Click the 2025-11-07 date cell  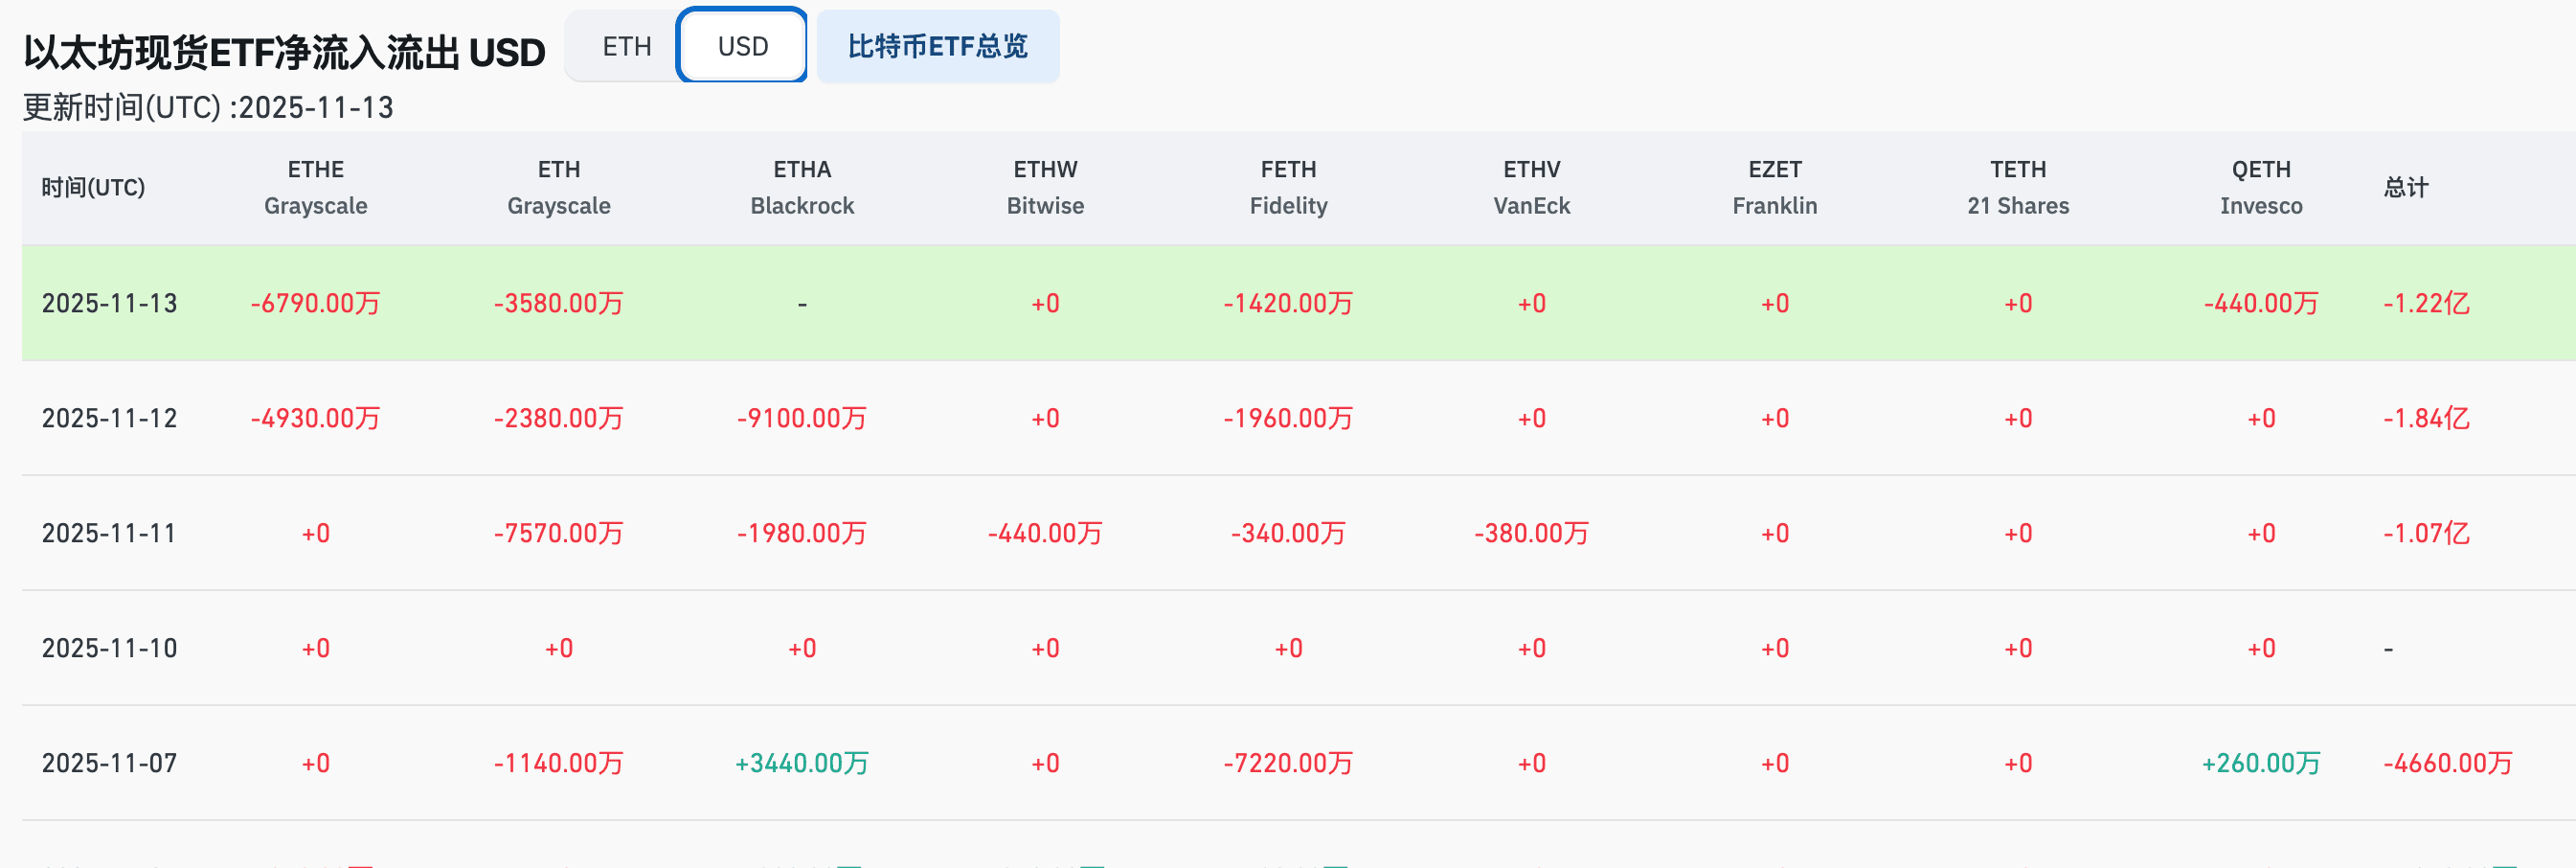tap(109, 764)
